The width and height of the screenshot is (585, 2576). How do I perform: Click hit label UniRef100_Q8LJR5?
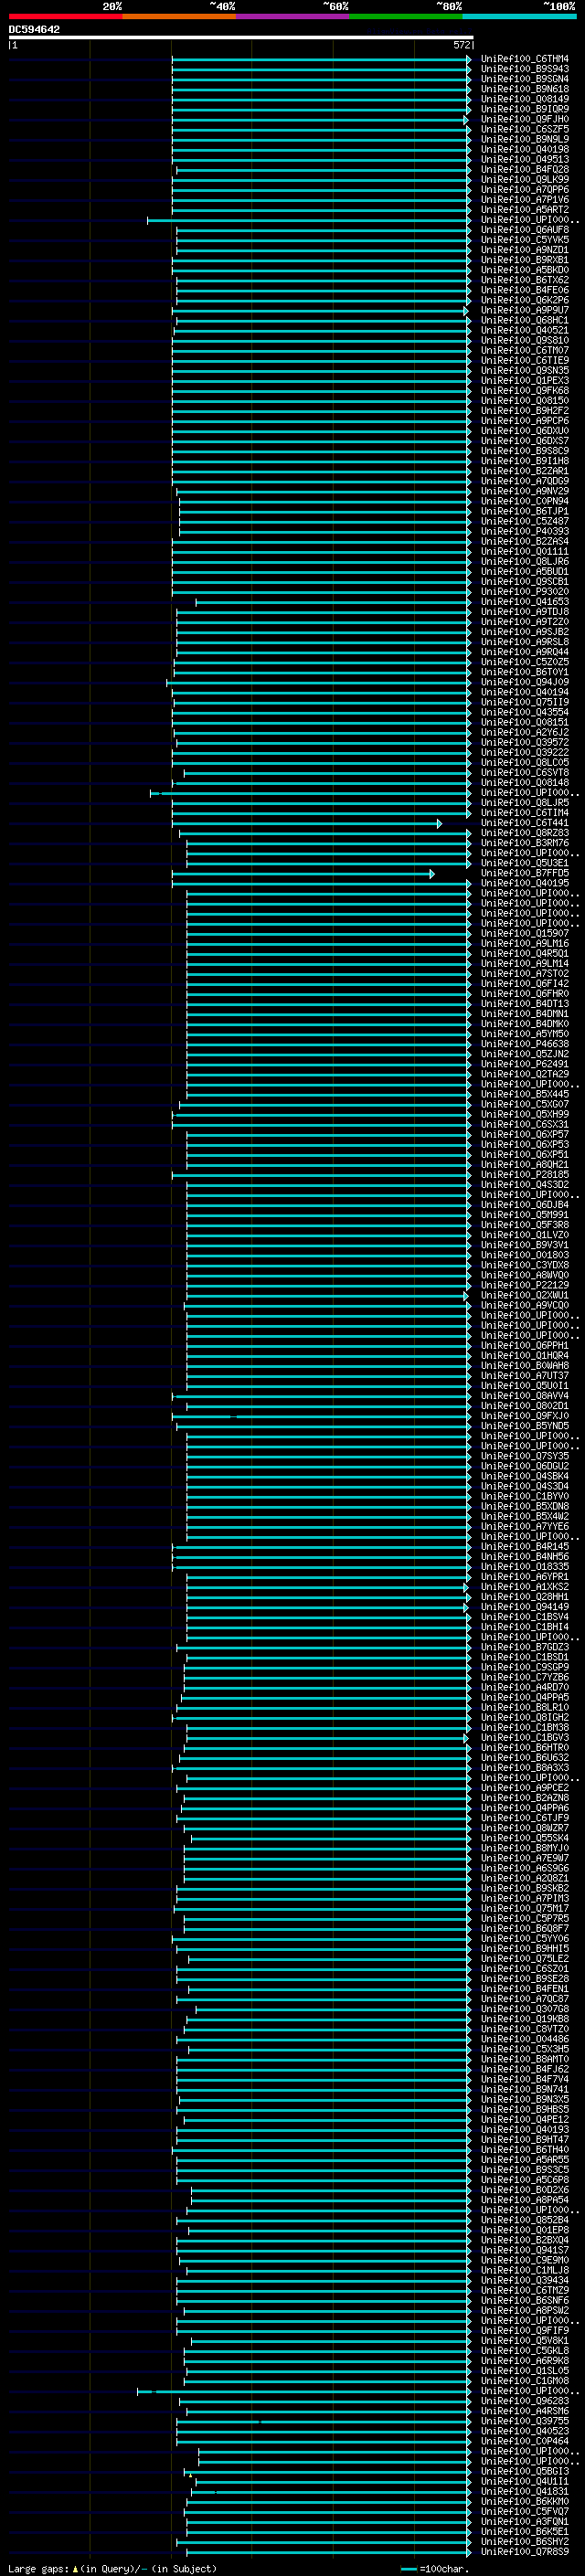524,803
